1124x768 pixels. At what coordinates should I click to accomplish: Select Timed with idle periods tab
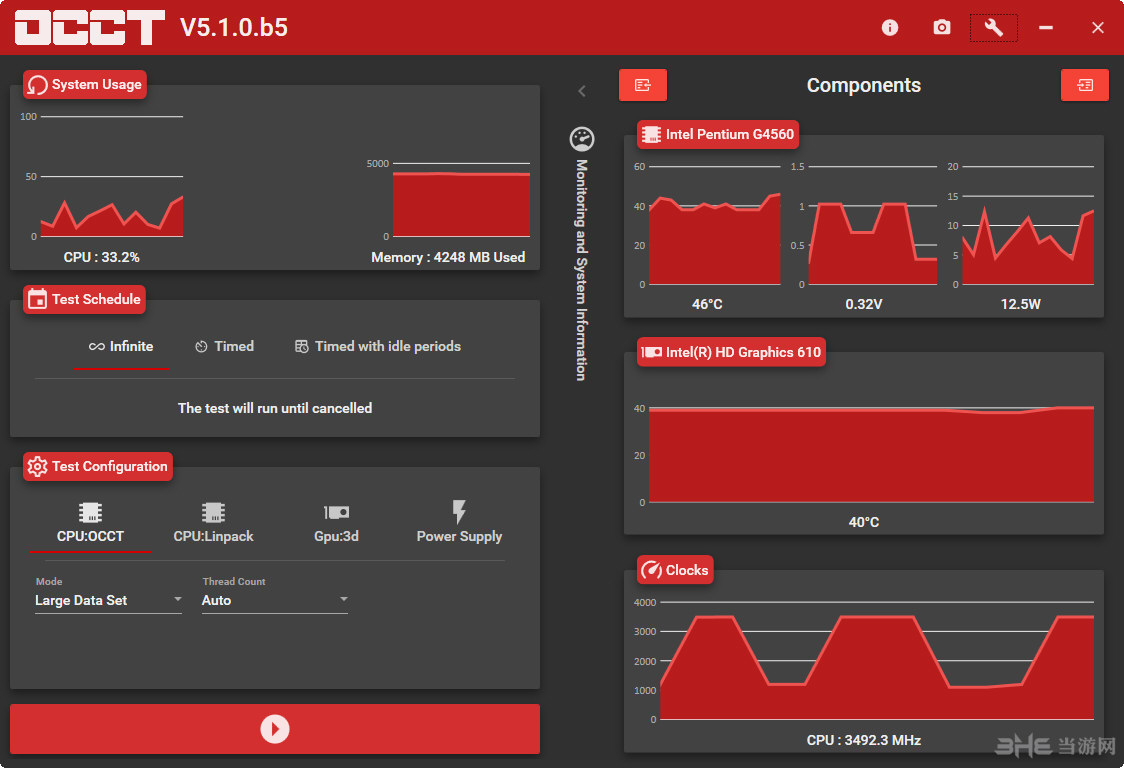[378, 346]
